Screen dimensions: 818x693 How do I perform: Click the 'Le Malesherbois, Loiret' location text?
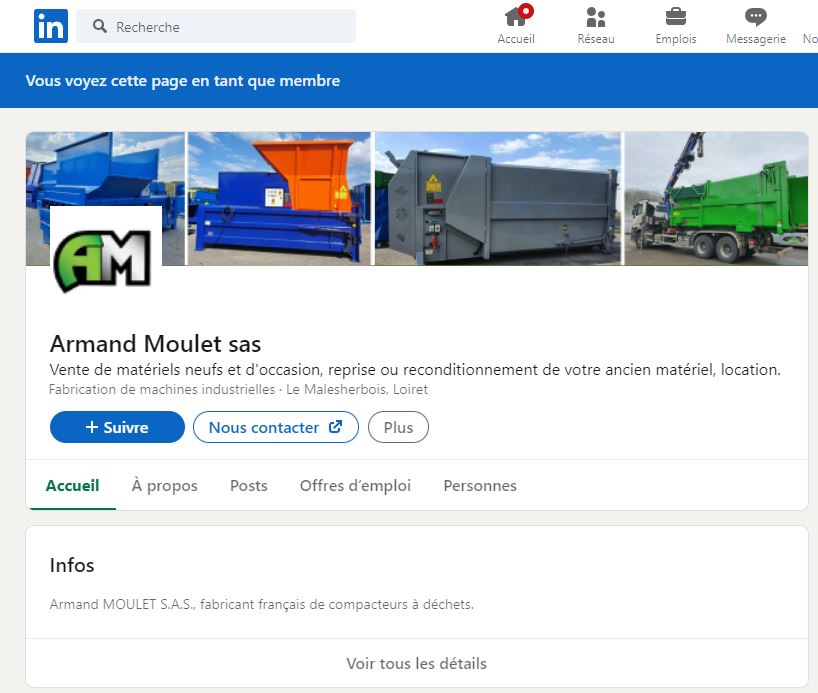coord(357,389)
